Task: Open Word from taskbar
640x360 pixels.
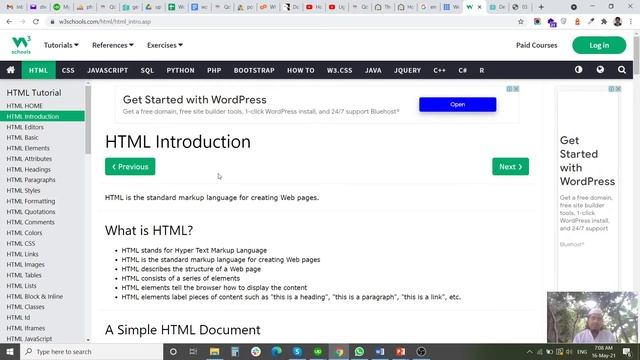Action: [x=380, y=351]
